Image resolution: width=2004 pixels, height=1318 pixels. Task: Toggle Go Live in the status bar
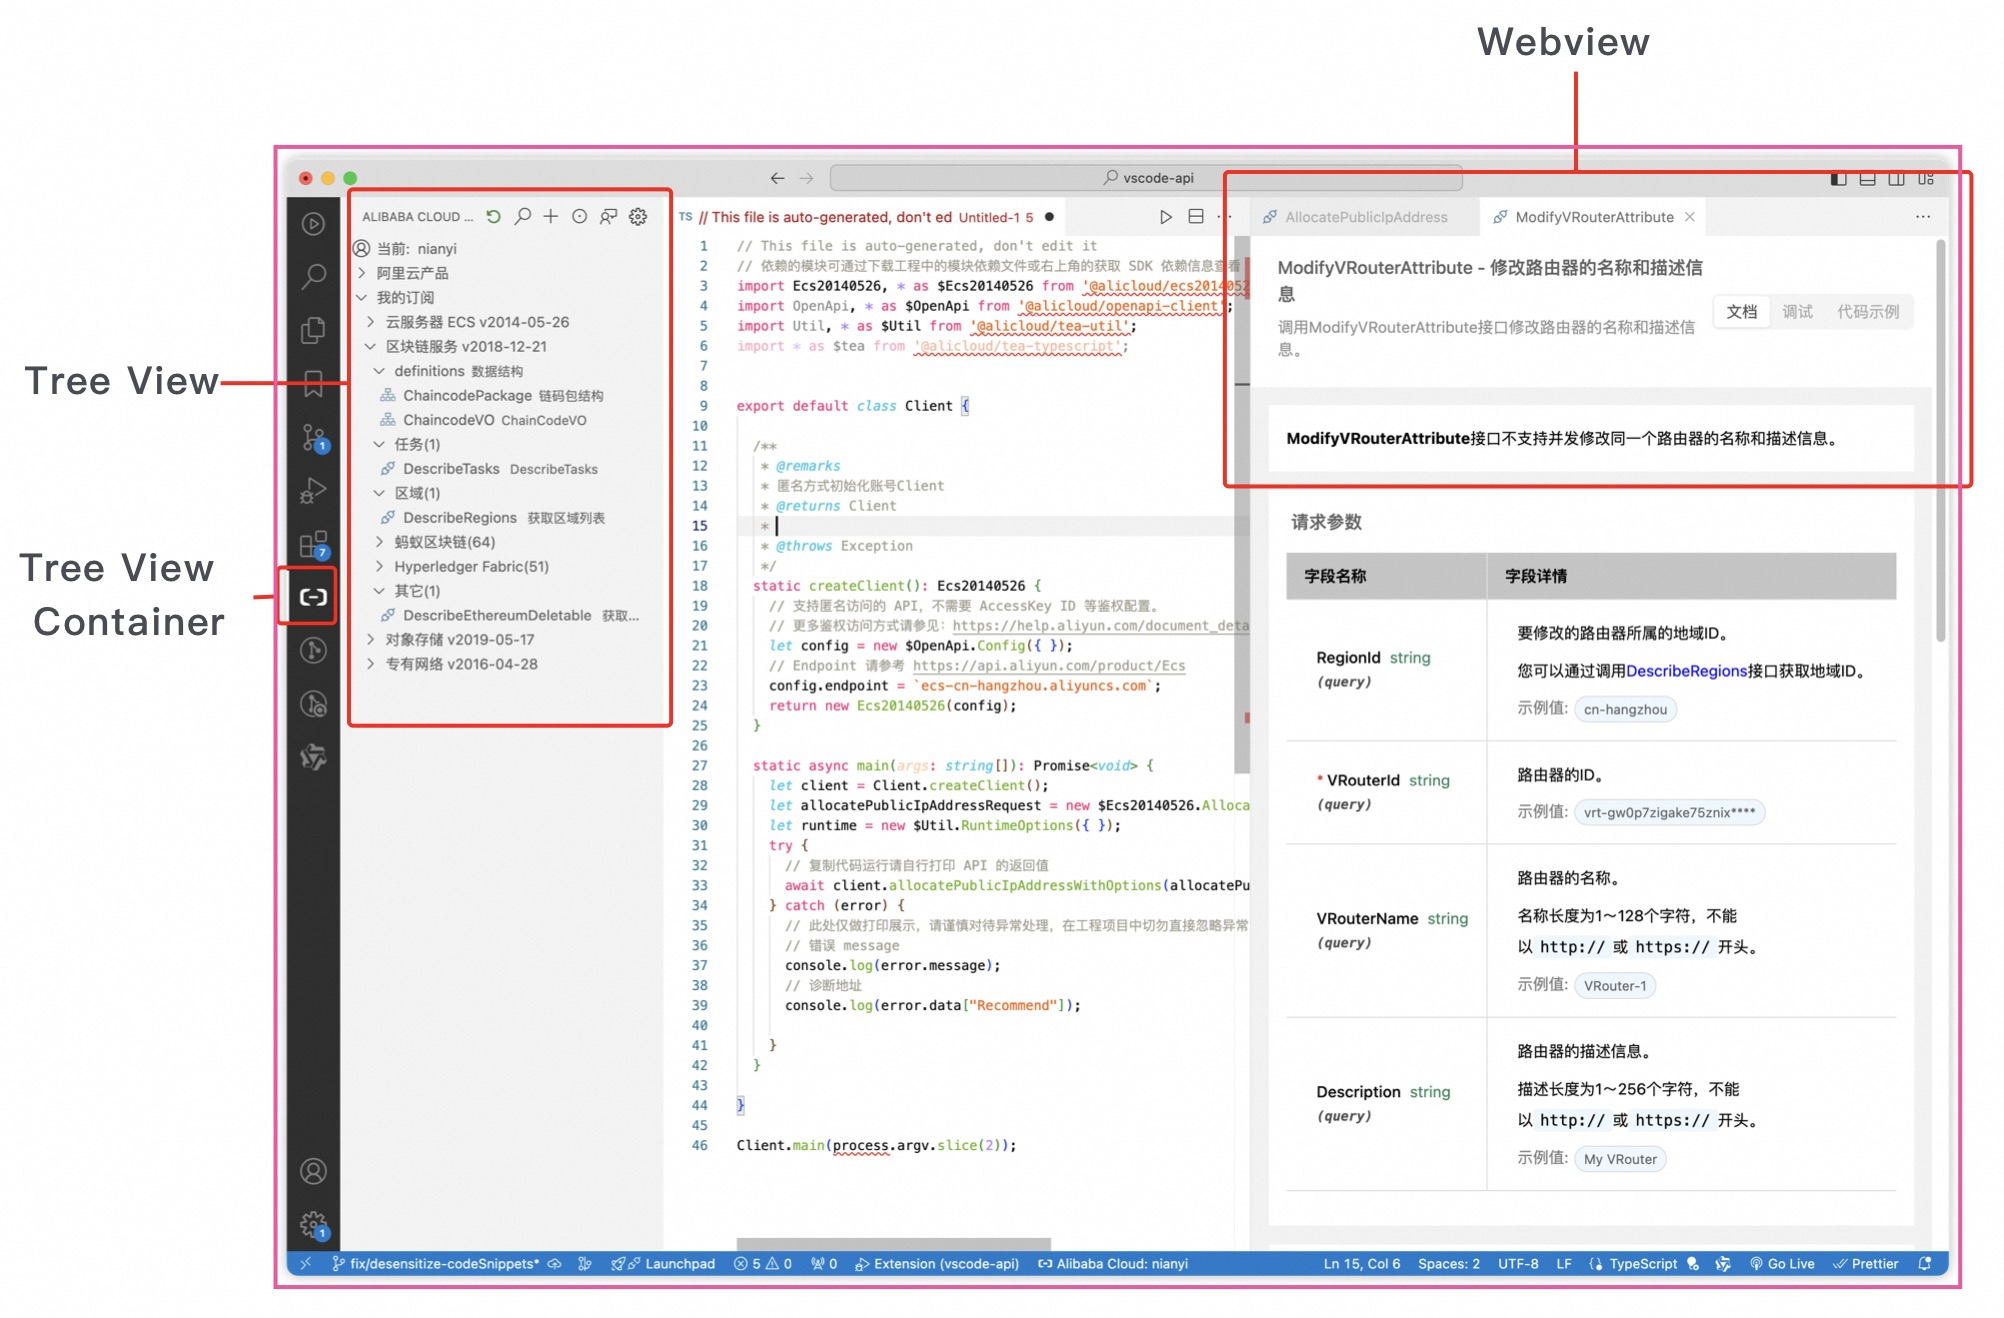[x=1782, y=1263]
